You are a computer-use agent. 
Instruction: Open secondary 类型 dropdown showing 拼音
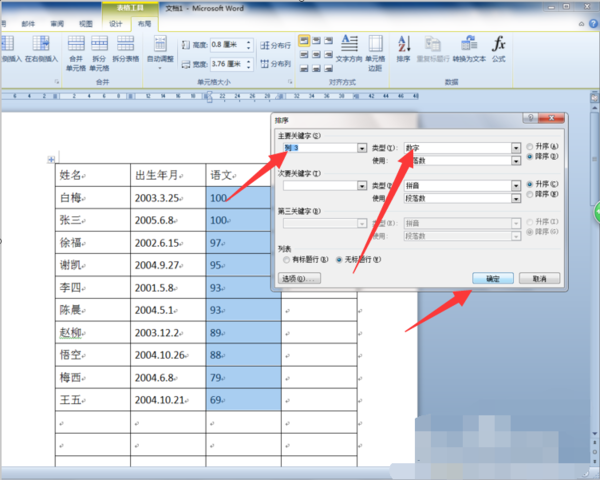click(x=516, y=186)
